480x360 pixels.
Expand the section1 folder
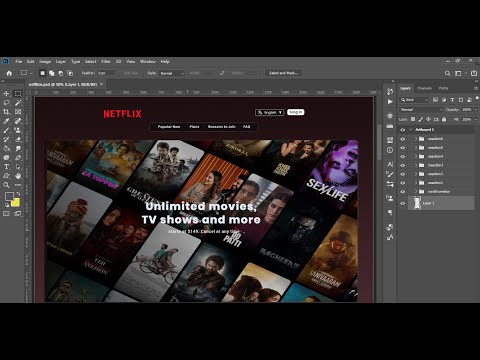coord(416,183)
